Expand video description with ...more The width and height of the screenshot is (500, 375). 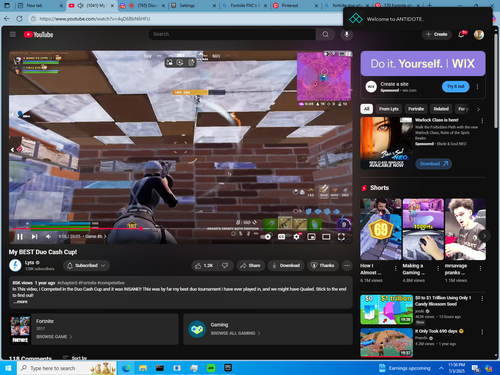21,302
